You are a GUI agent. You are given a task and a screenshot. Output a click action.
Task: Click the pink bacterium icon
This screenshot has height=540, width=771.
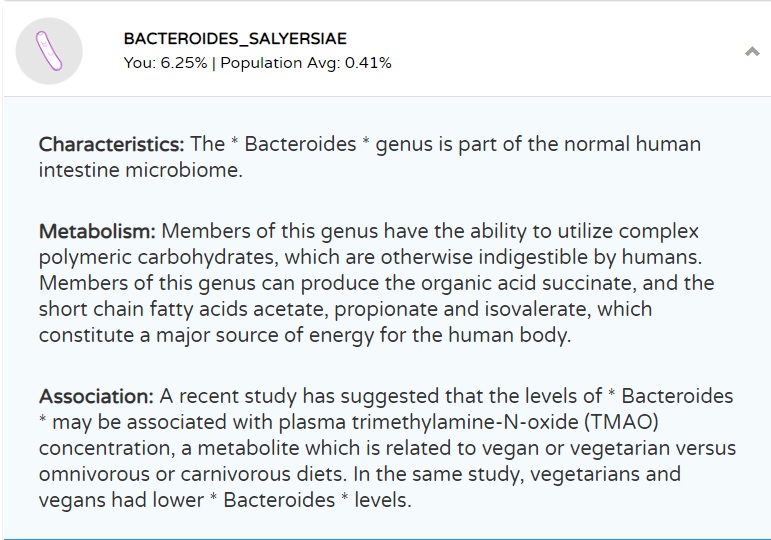[x=48, y=50]
